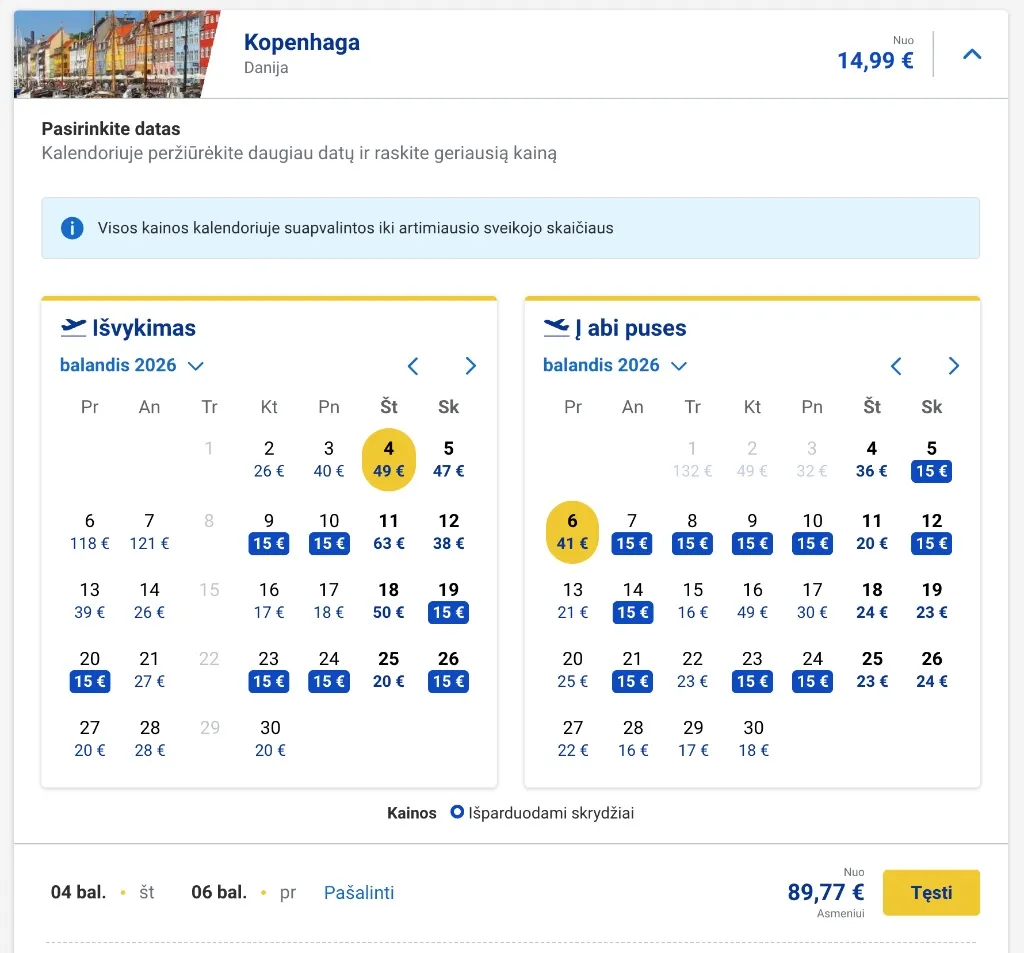Collapse the Kopenhaga destination panel
The width and height of the screenshot is (1024, 953).
971,55
